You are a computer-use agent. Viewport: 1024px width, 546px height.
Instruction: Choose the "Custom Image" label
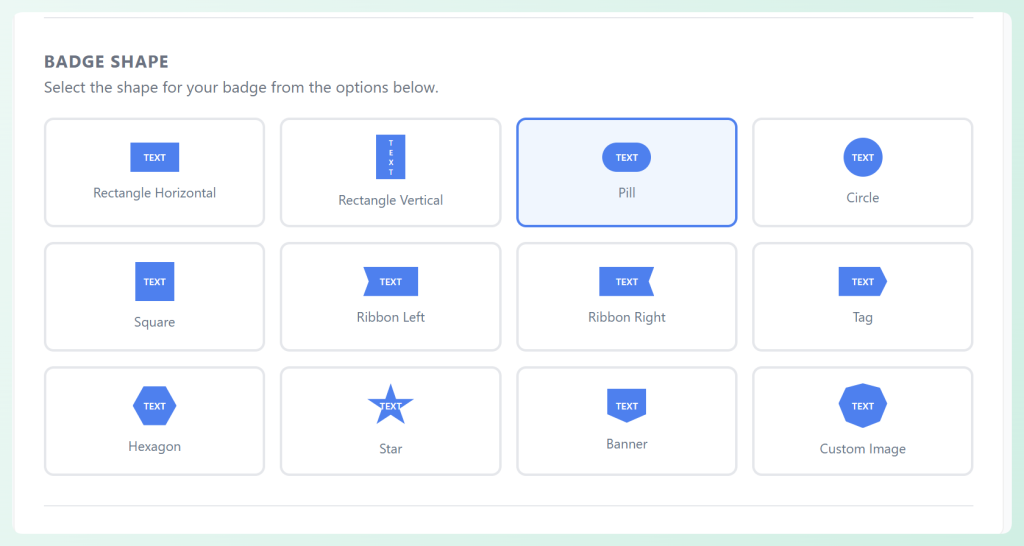(x=862, y=449)
